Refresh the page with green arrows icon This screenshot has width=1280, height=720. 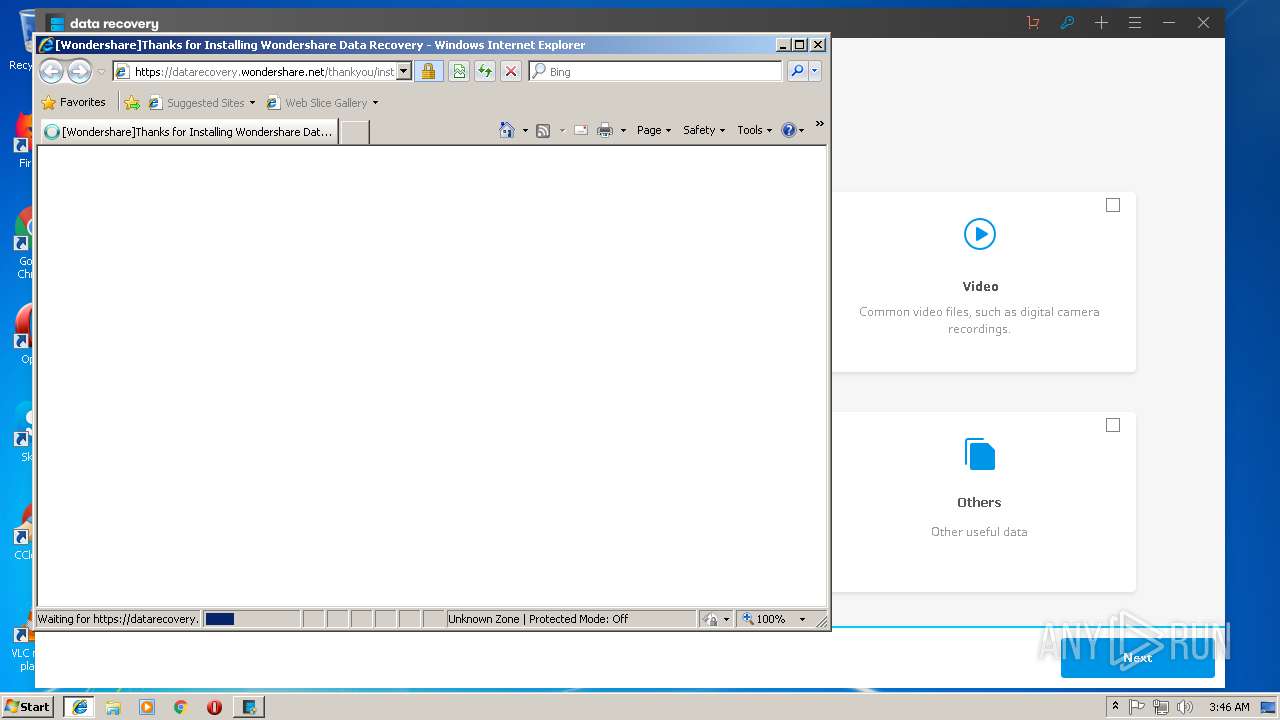coord(485,71)
